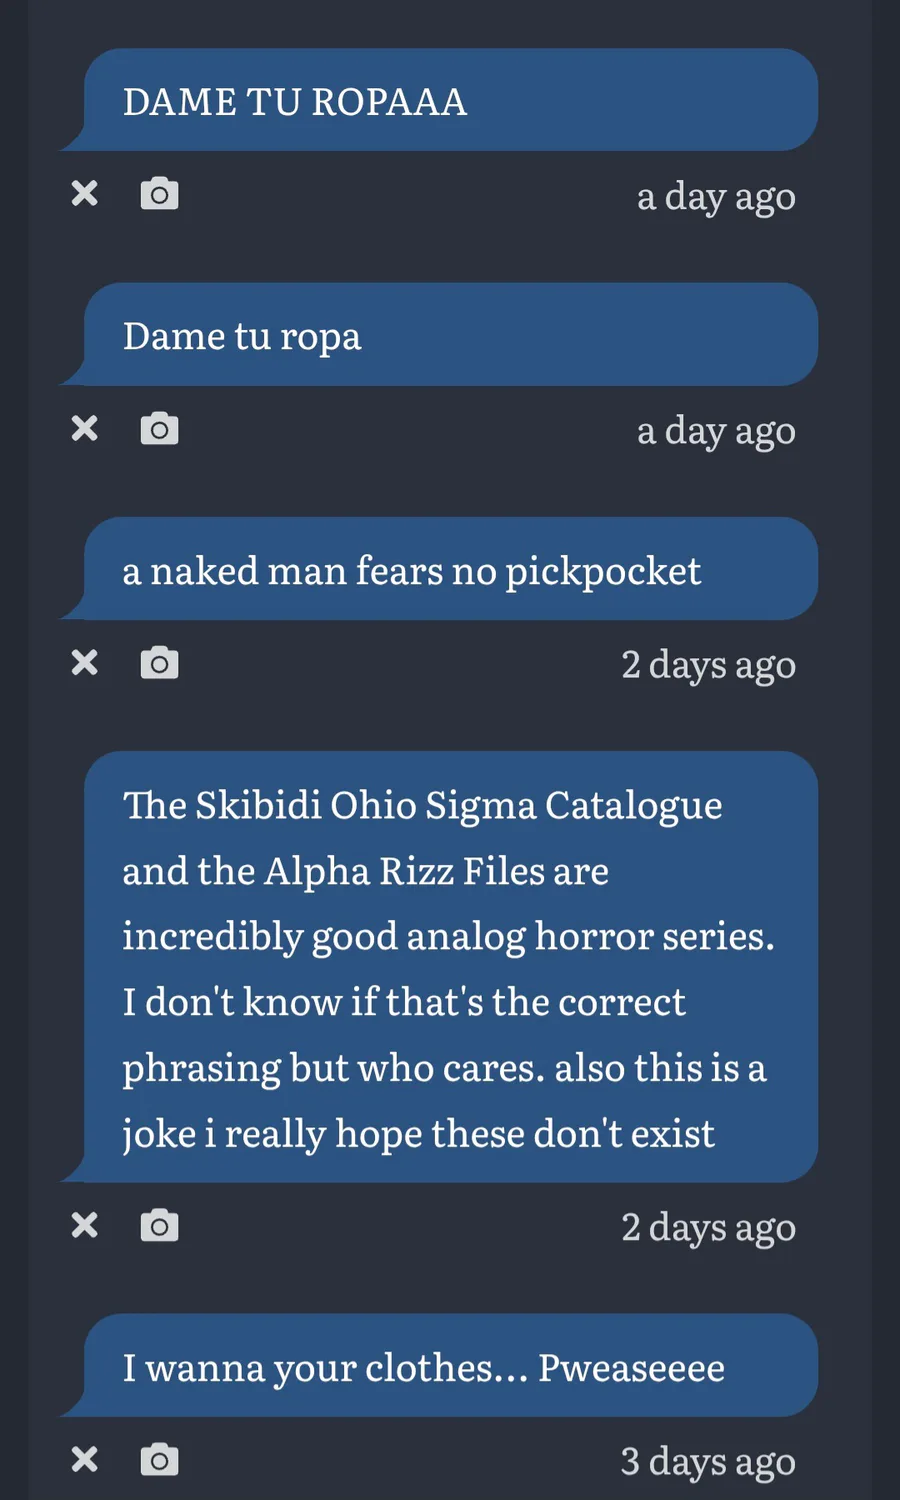Click camera icon below Skibidi Ohio message
This screenshot has width=900, height=1500.
click(x=159, y=1225)
